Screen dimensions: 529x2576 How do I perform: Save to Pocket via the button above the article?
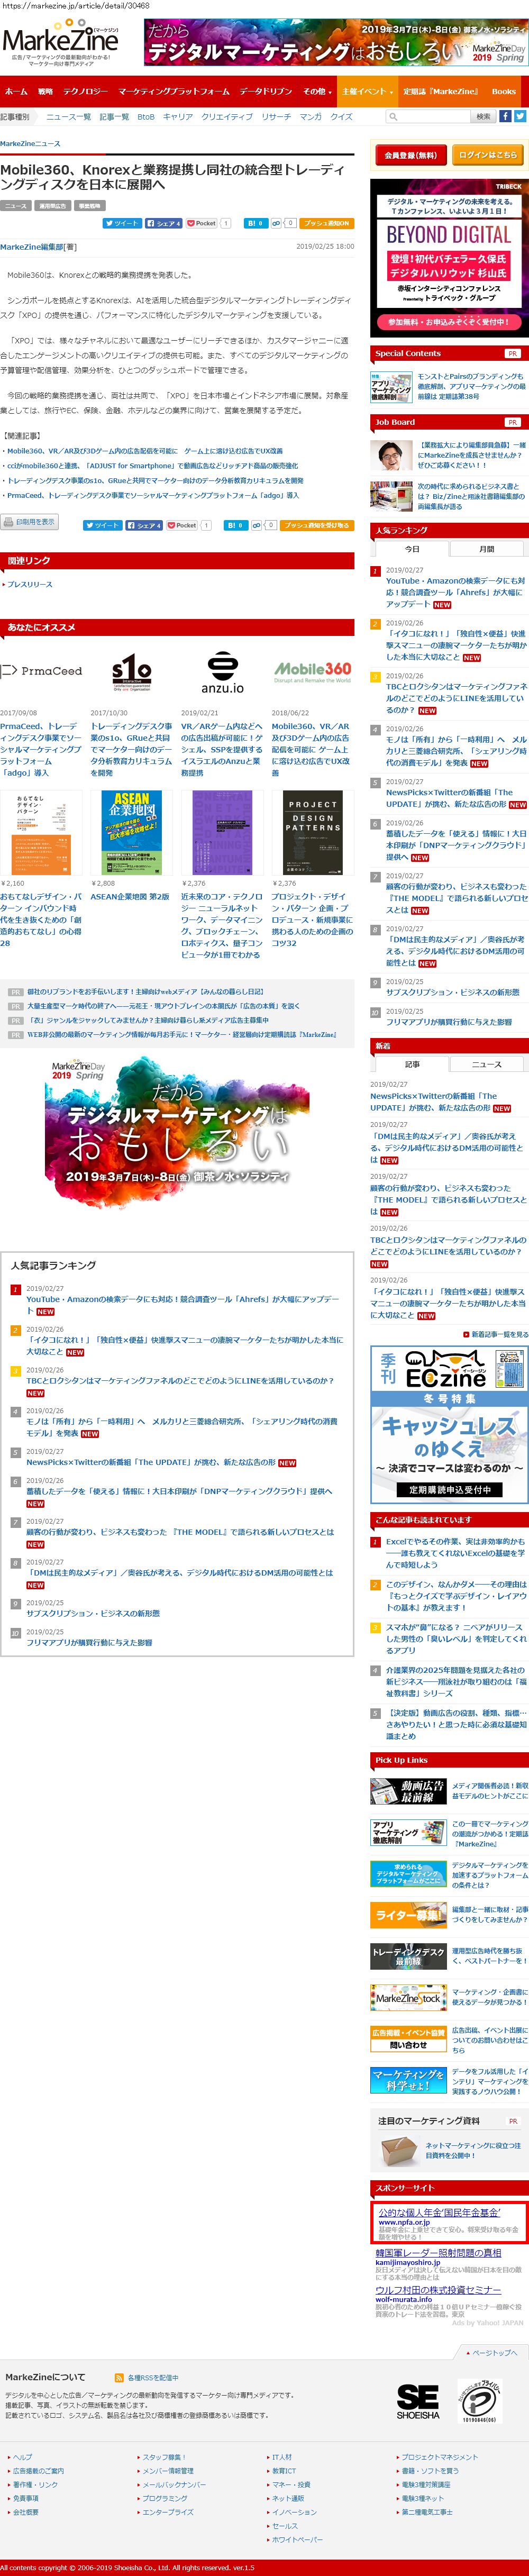[x=202, y=223]
